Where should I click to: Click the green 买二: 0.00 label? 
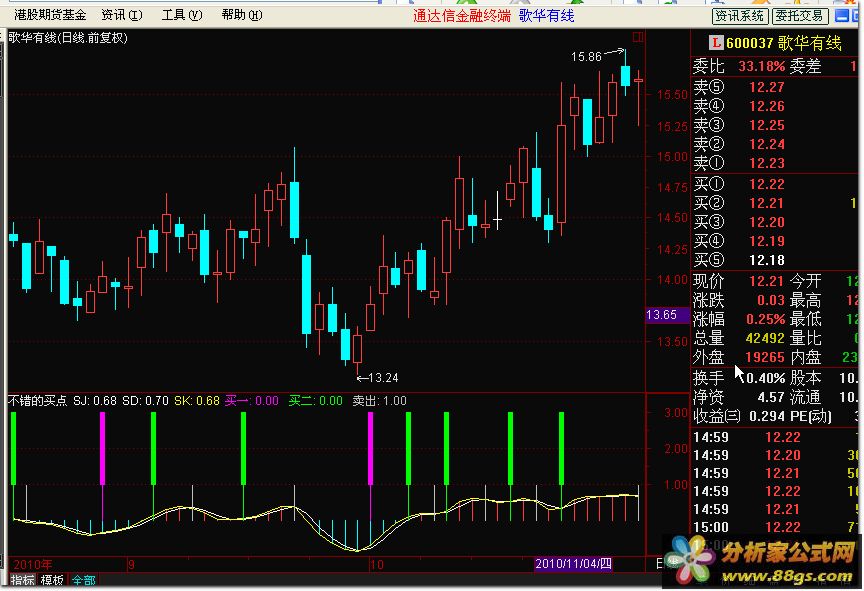316,400
